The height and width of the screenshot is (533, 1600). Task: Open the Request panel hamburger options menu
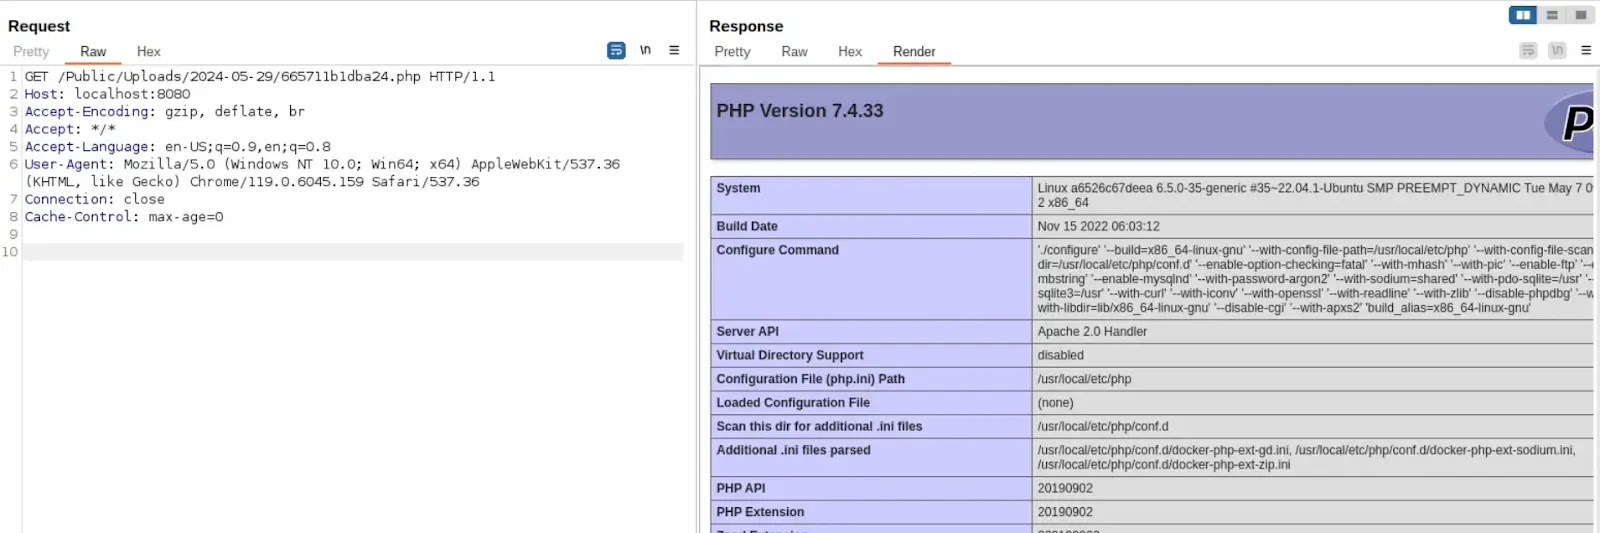tap(674, 50)
